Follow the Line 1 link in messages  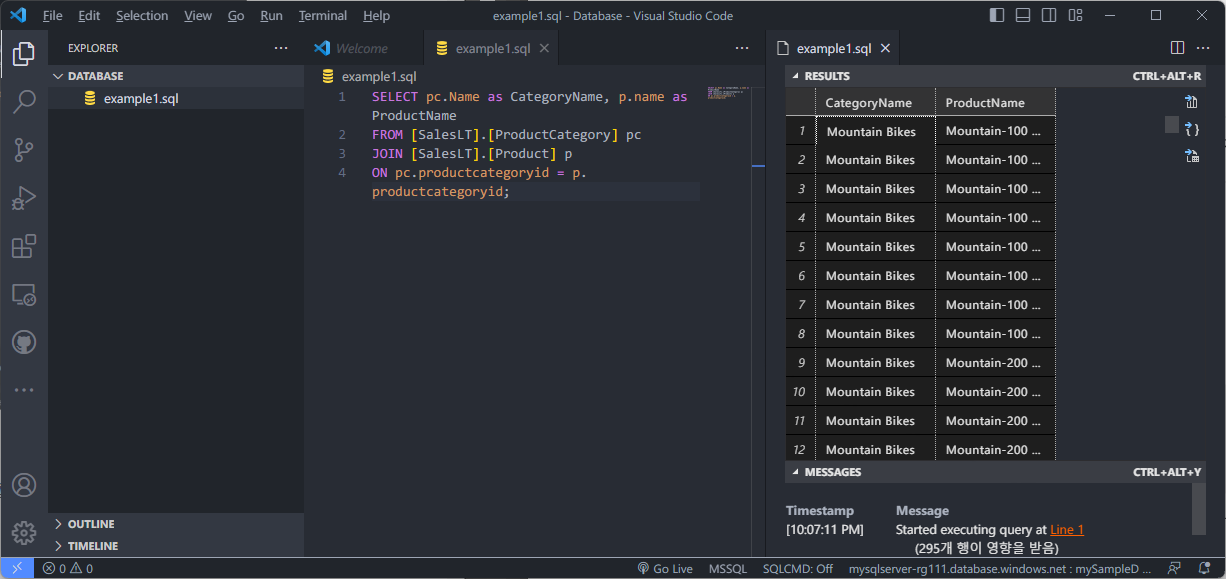pos(1067,530)
